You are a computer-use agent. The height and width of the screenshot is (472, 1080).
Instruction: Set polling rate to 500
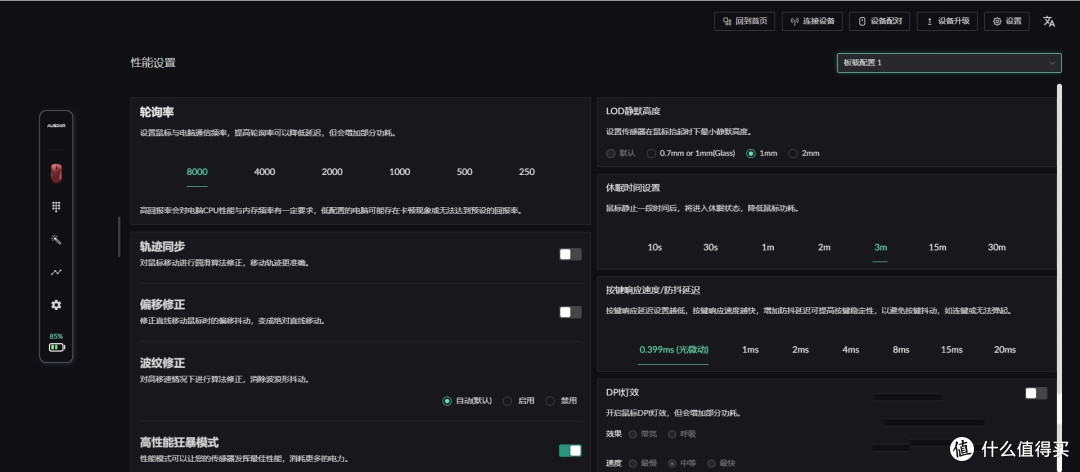(x=465, y=172)
